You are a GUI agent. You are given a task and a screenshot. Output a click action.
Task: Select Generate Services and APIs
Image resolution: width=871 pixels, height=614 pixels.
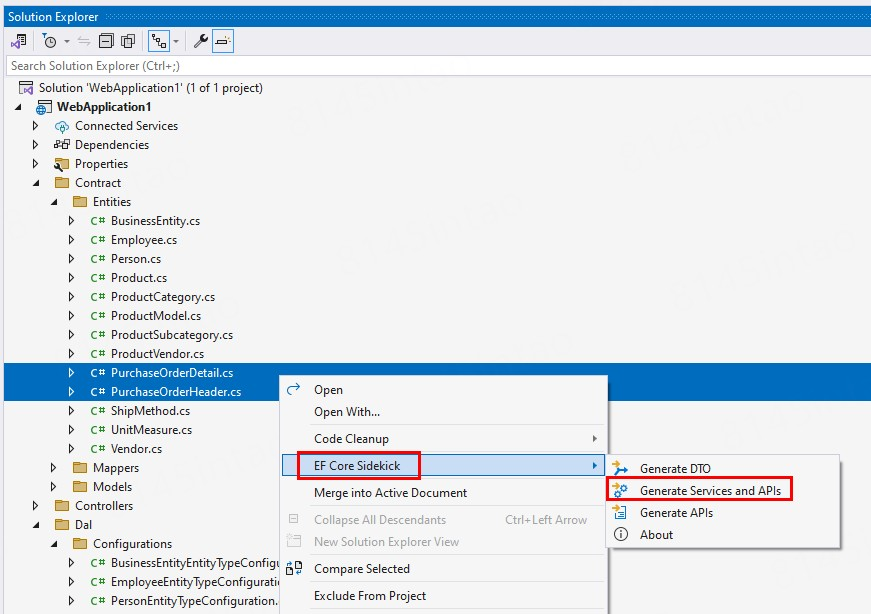710,491
